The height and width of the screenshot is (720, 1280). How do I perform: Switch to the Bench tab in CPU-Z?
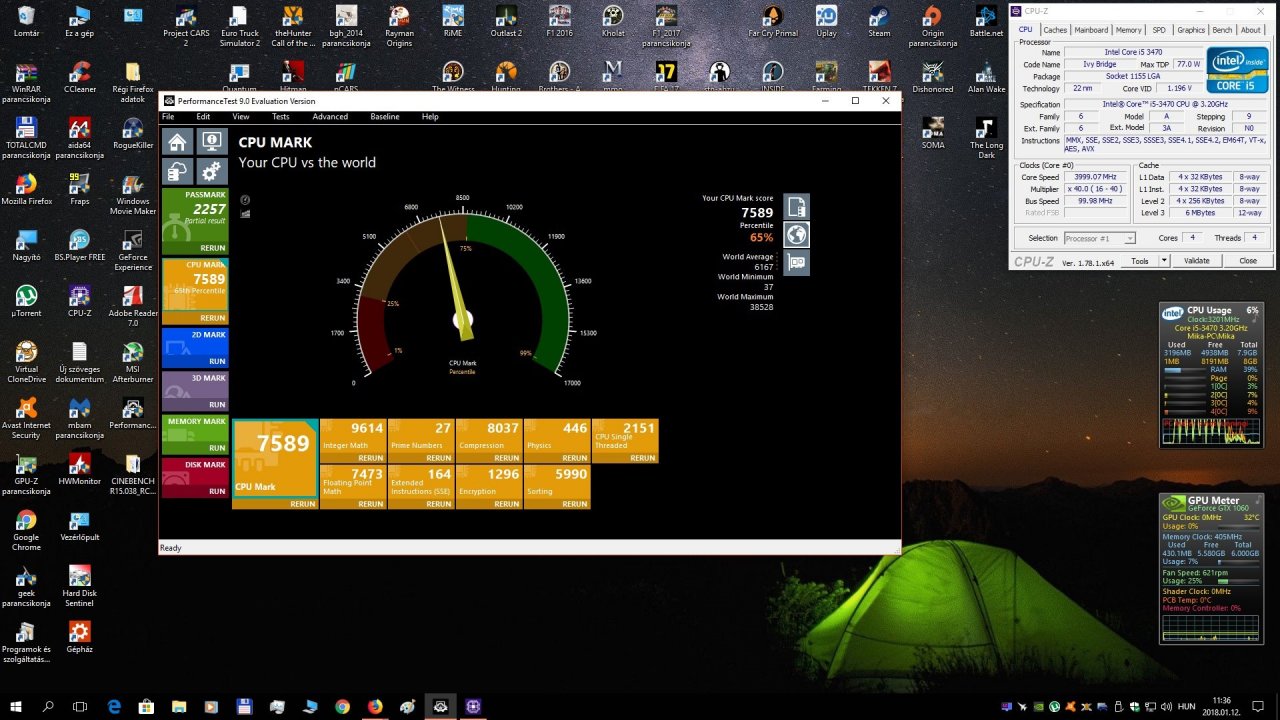click(1222, 30)
